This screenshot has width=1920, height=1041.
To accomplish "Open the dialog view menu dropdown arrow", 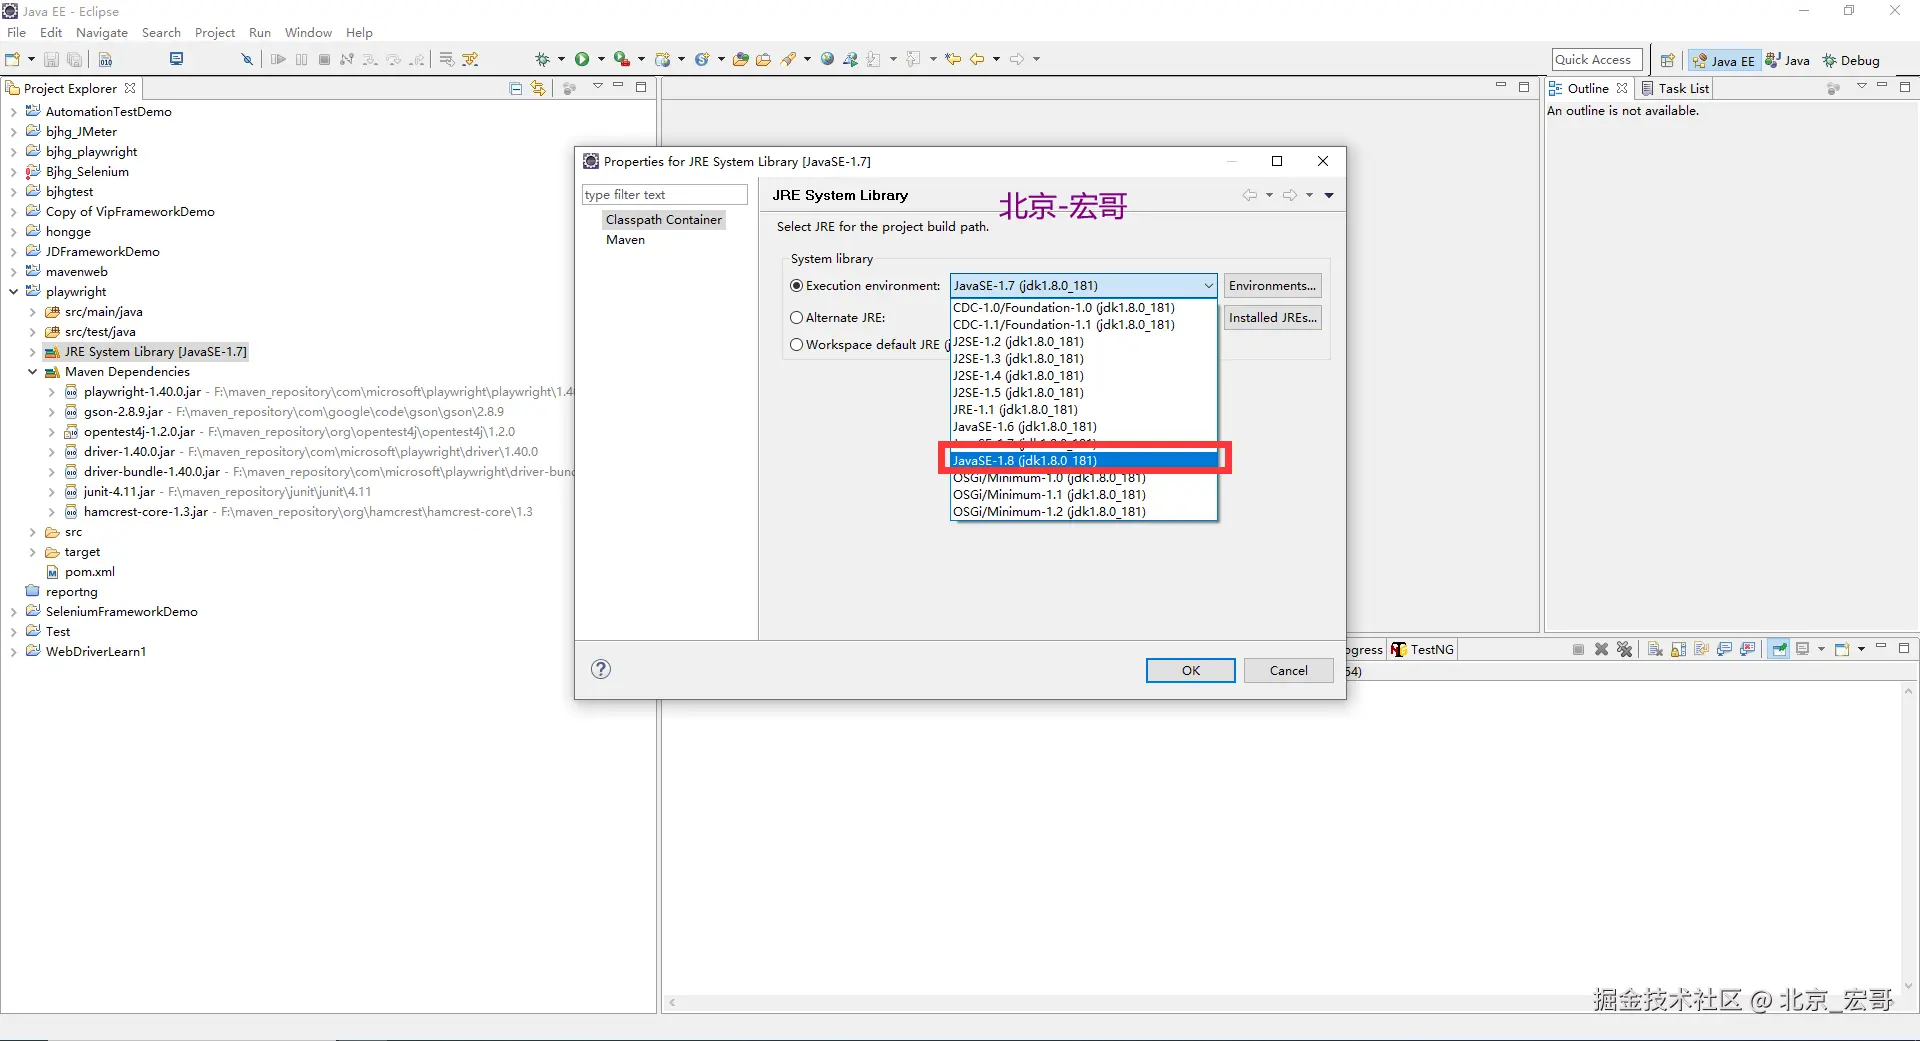I will pos(1329,195).
